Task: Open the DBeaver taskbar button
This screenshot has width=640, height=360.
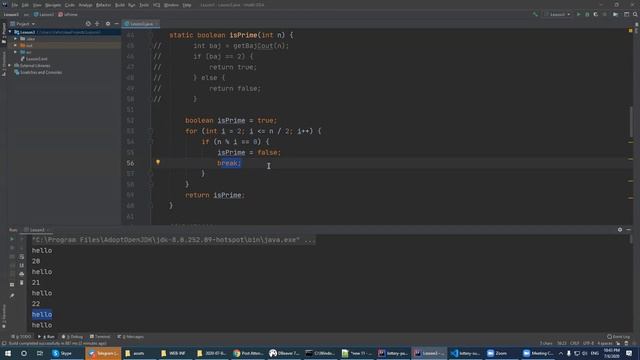Action: click(284, 353)
